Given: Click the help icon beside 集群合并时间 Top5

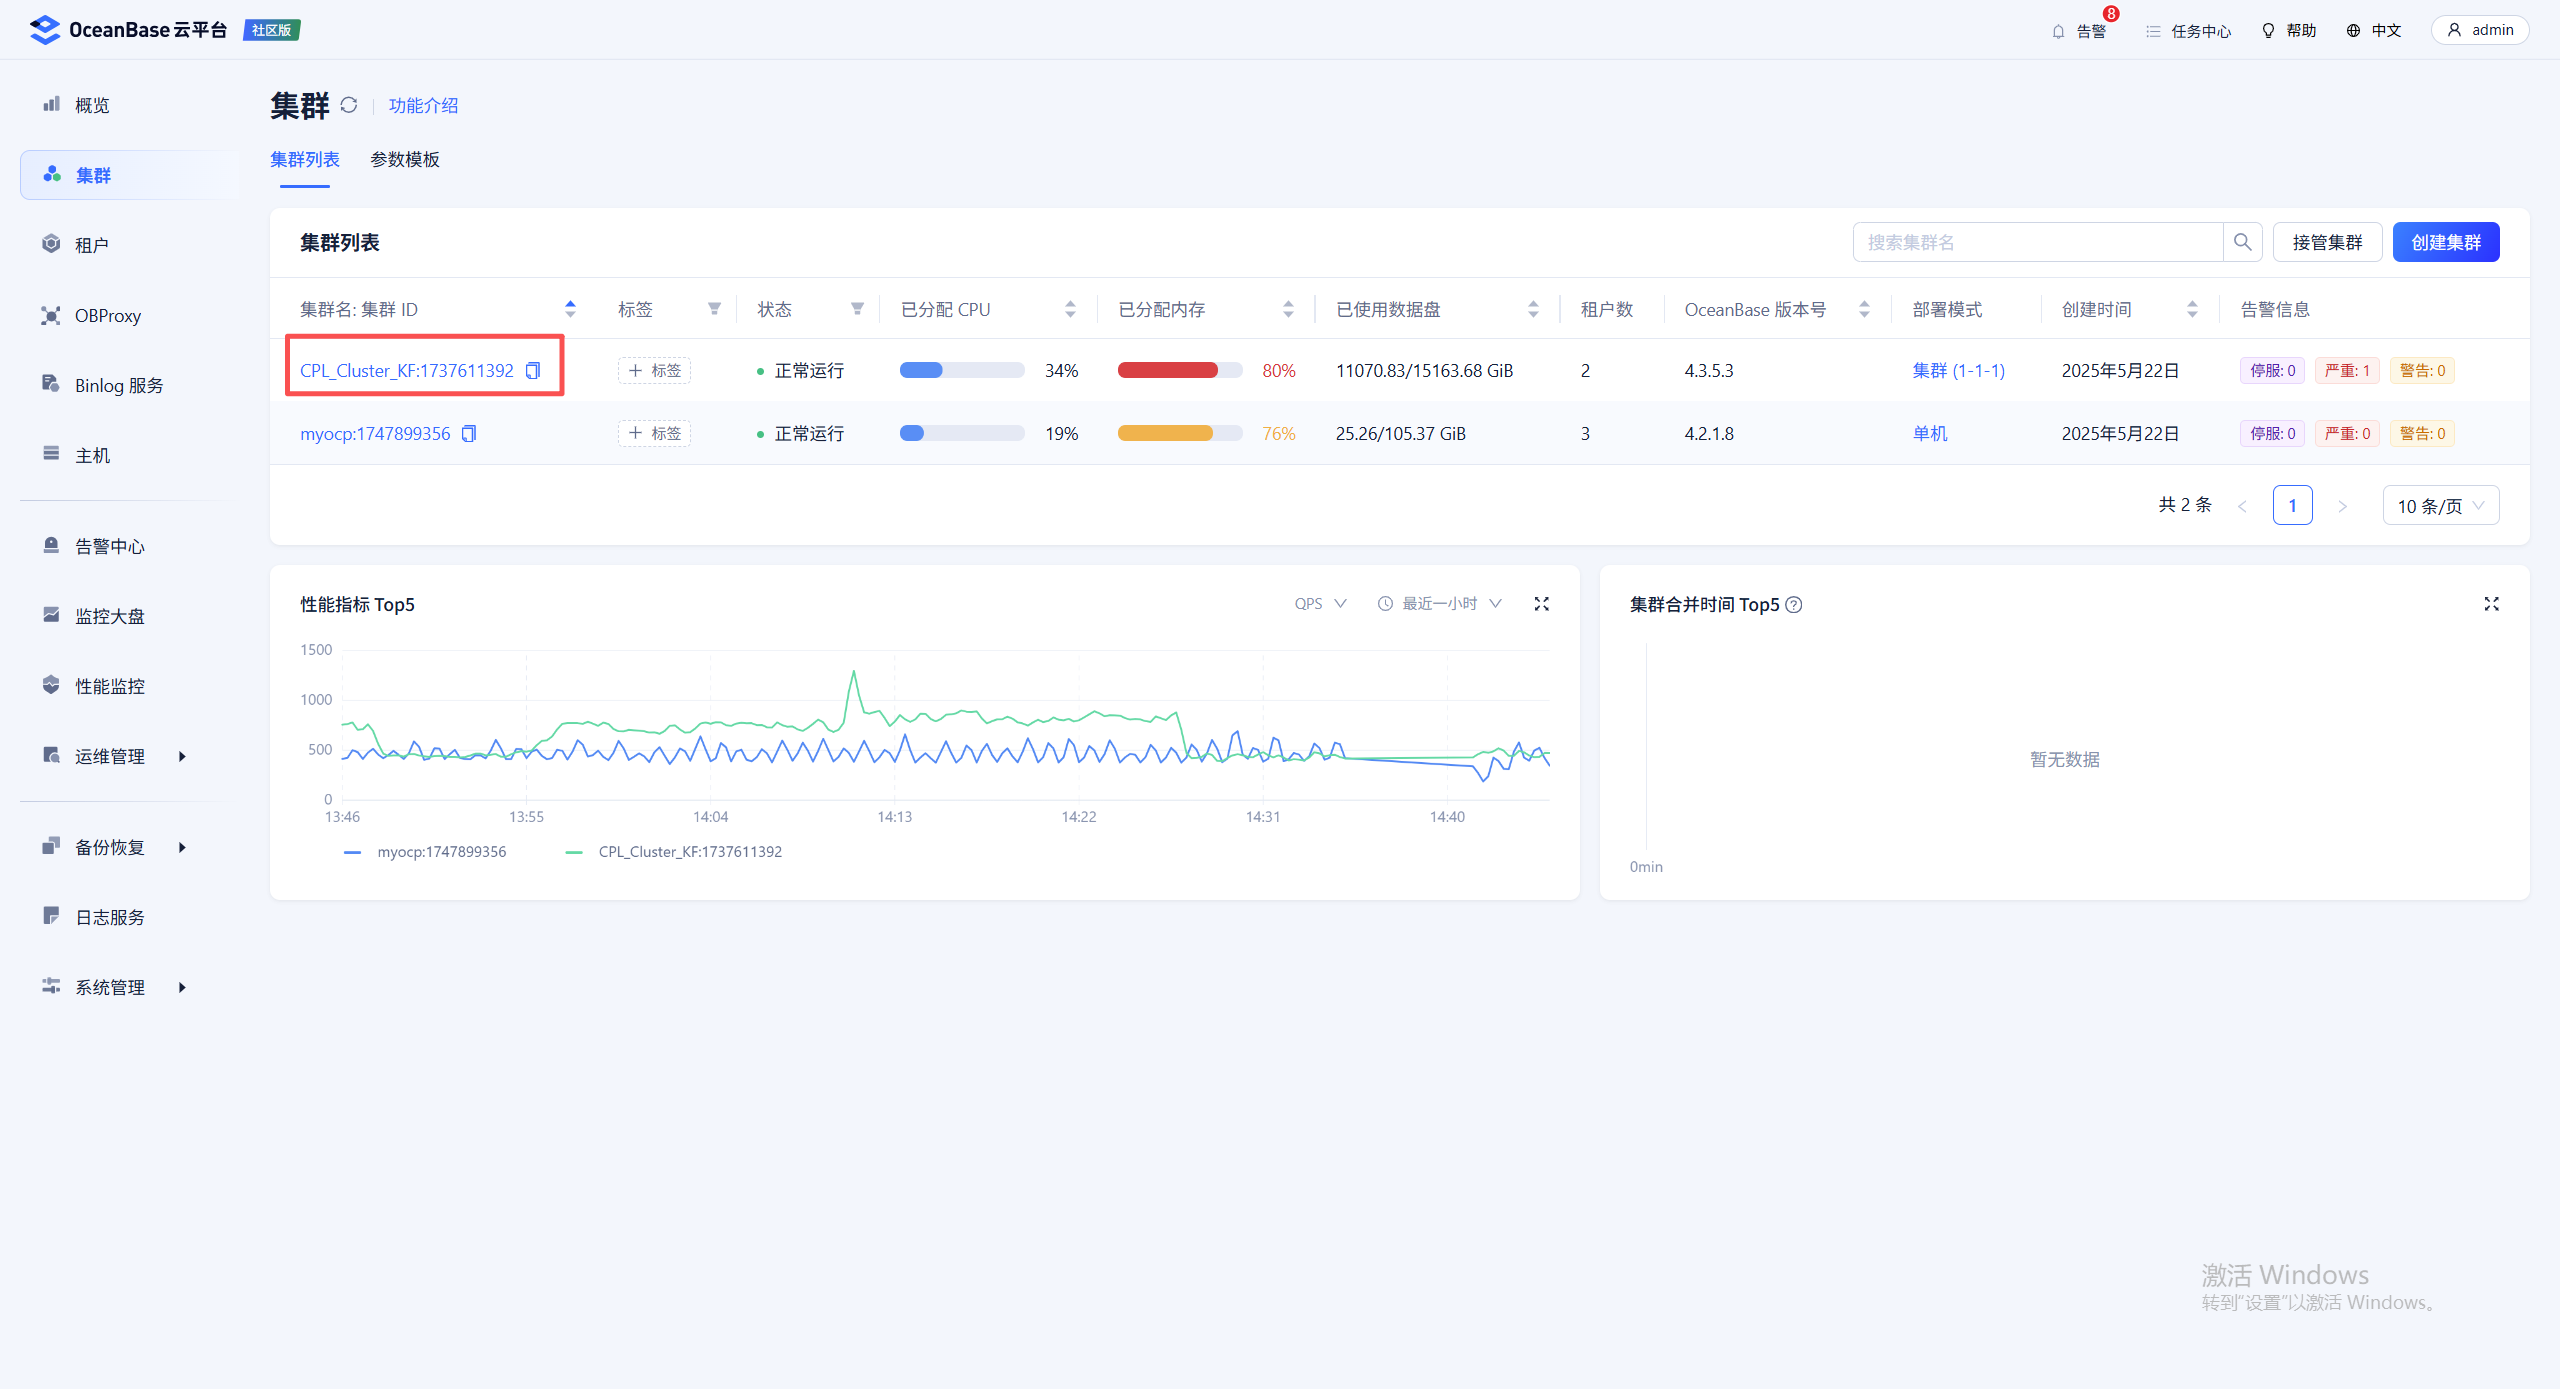Looking at the screenshot, I should [1794, 605].
